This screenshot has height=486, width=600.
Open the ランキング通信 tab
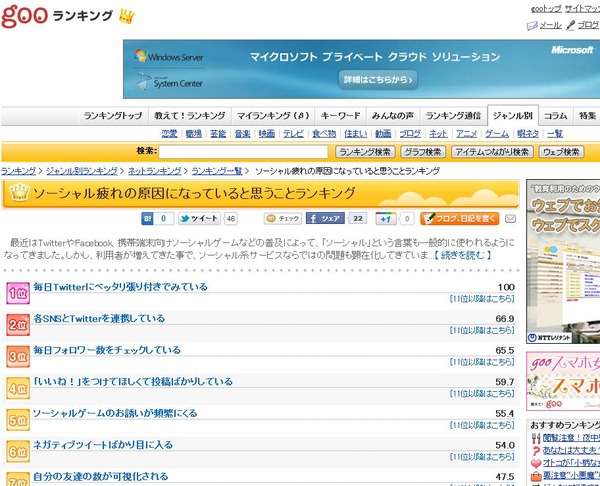(x=453, y=116)
